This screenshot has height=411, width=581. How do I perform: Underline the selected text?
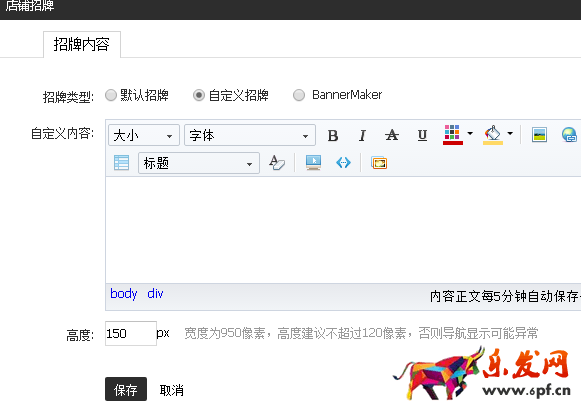pyautogui.click(x=422, y=135)
